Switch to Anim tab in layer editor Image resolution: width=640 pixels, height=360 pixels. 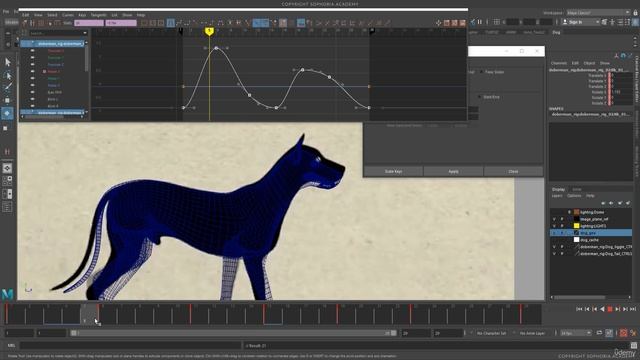click(x=577, y=189)
